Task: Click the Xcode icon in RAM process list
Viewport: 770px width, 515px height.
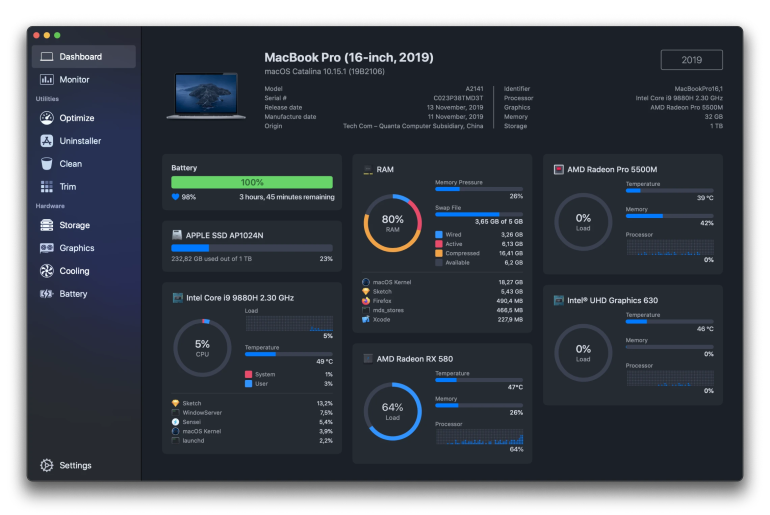Action: (x=366, y=320)
